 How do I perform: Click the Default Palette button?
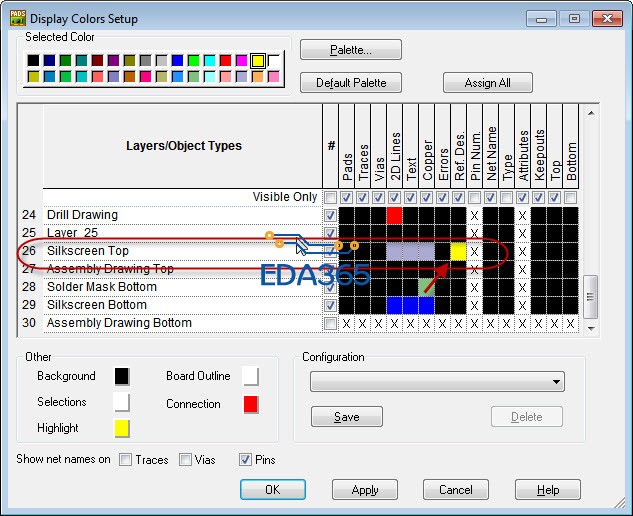pyautogui.click(x=351, y=83)
